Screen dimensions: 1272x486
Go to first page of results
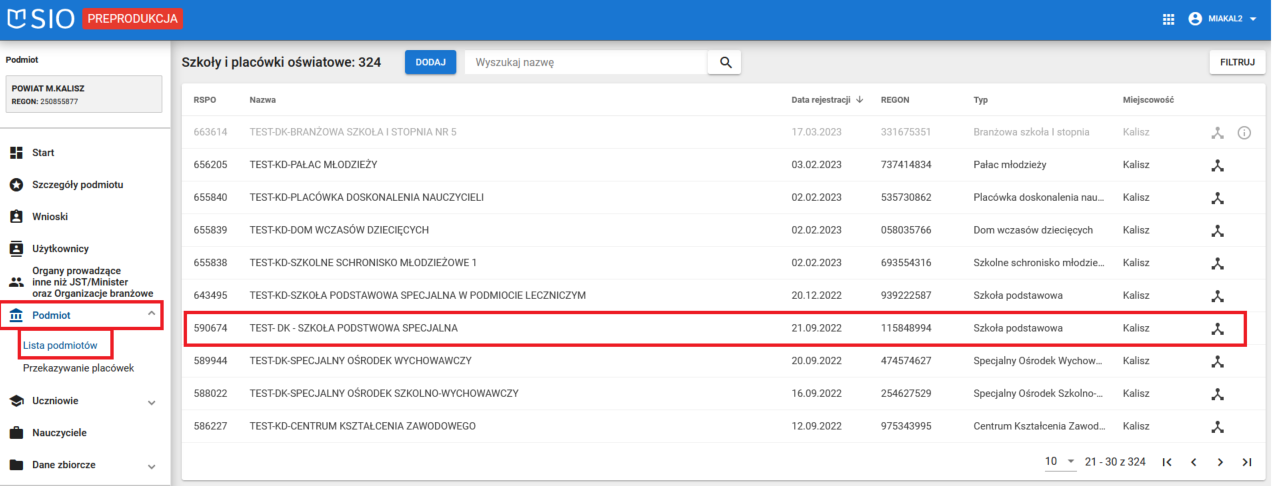tap(1167, 462)
